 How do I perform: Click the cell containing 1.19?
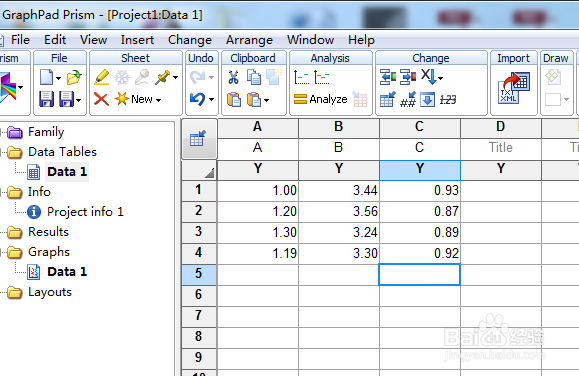point(258,253)
